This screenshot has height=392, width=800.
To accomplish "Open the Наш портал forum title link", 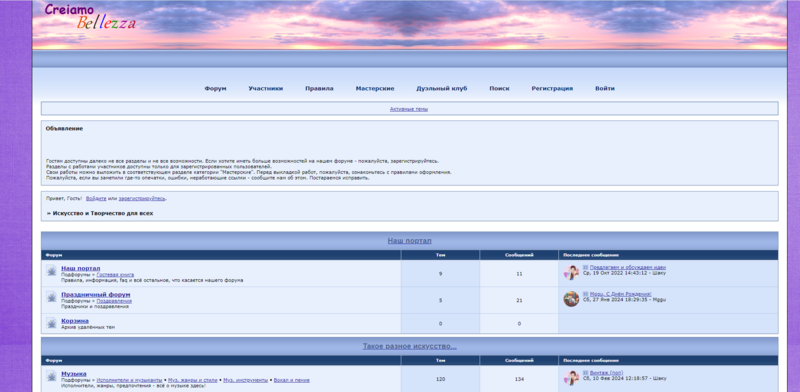I will coord(81,268).
